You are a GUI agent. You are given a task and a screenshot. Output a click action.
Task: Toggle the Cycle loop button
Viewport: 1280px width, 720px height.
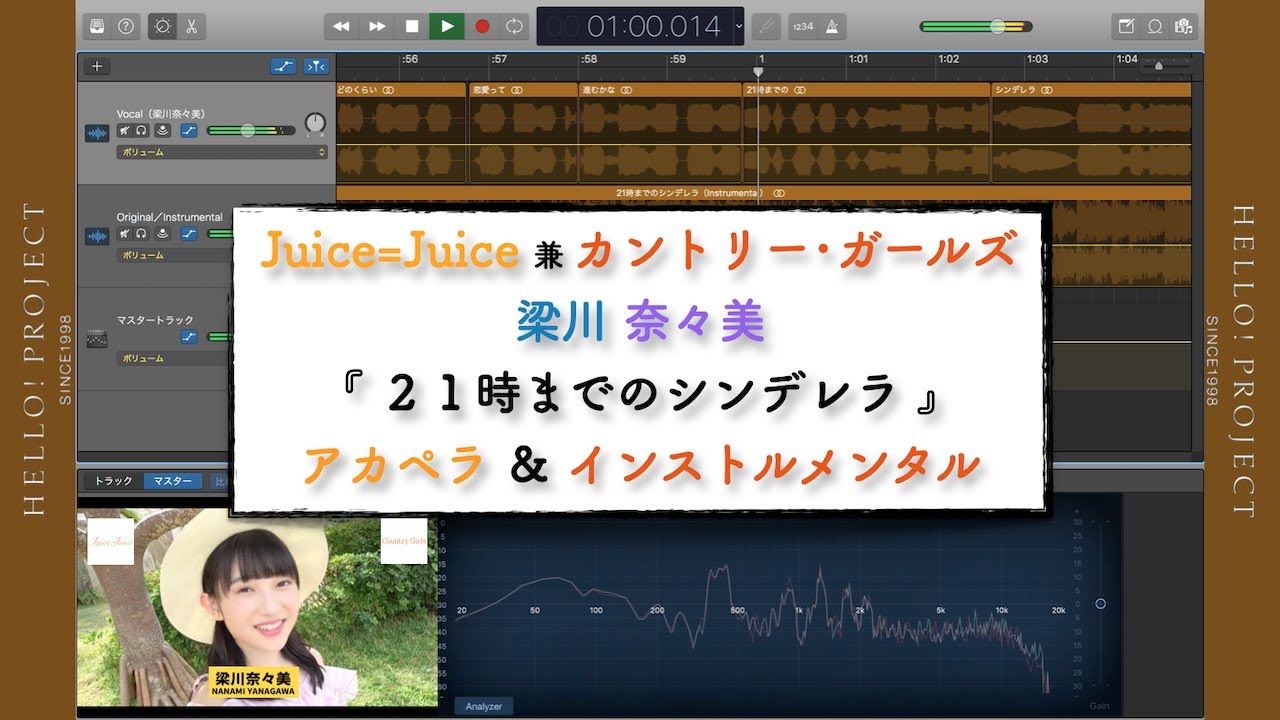[514, 26]
